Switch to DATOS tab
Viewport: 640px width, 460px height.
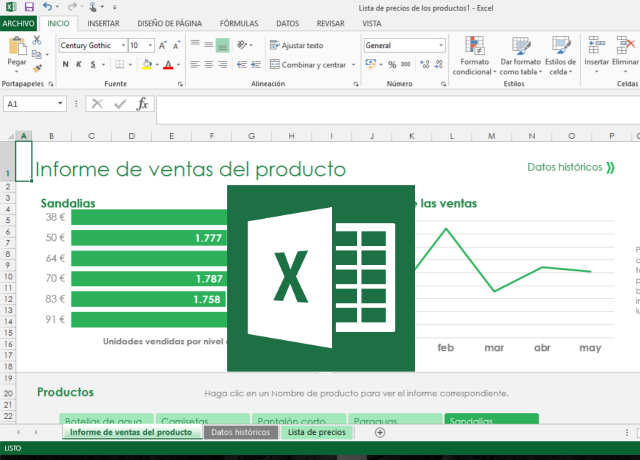(287, 24)
